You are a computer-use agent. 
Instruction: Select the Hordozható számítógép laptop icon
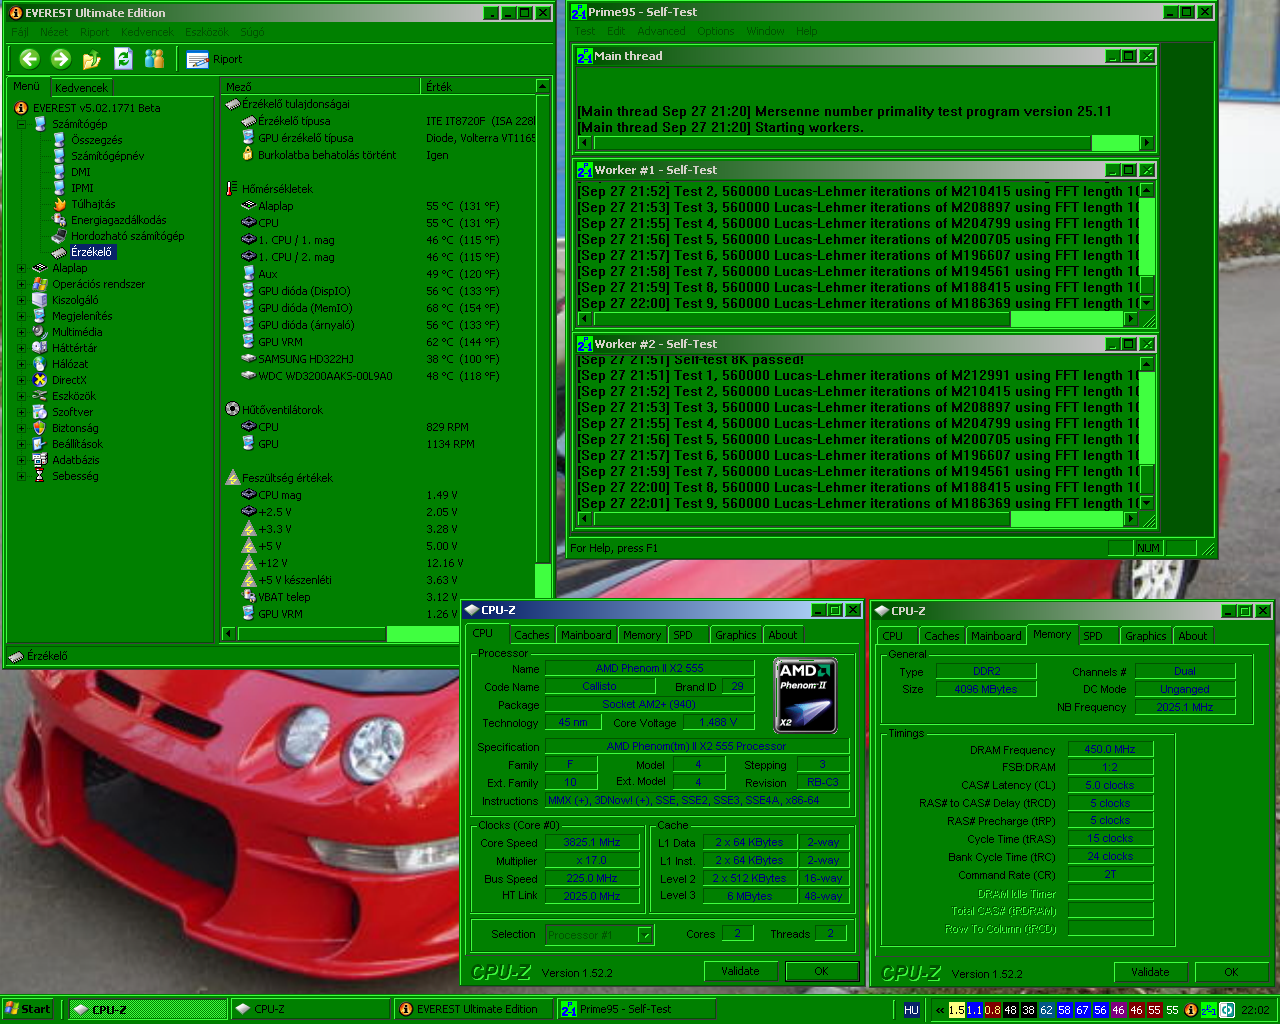tap(60, 236)
